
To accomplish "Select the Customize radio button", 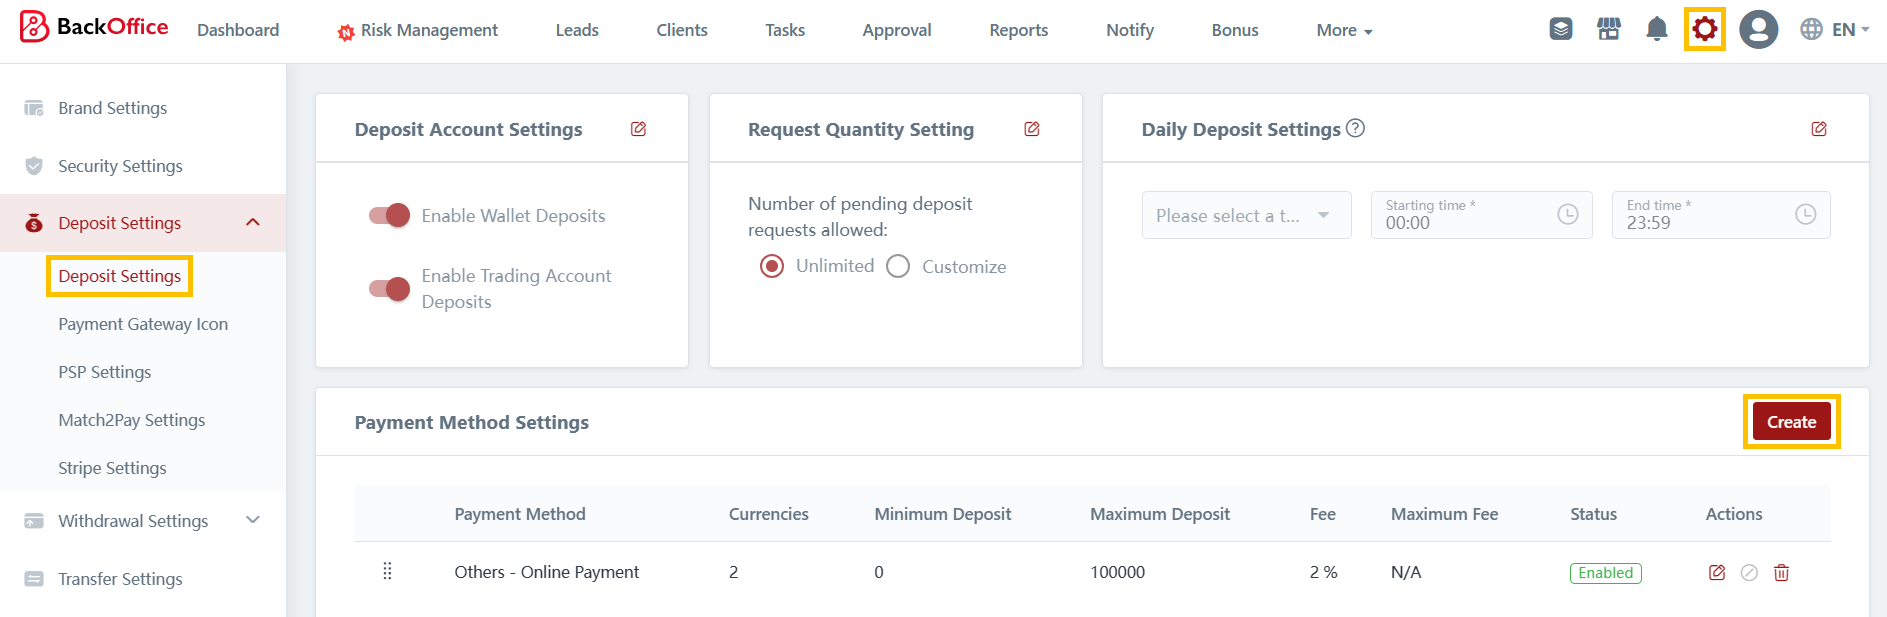I will (x=898, y=266).
